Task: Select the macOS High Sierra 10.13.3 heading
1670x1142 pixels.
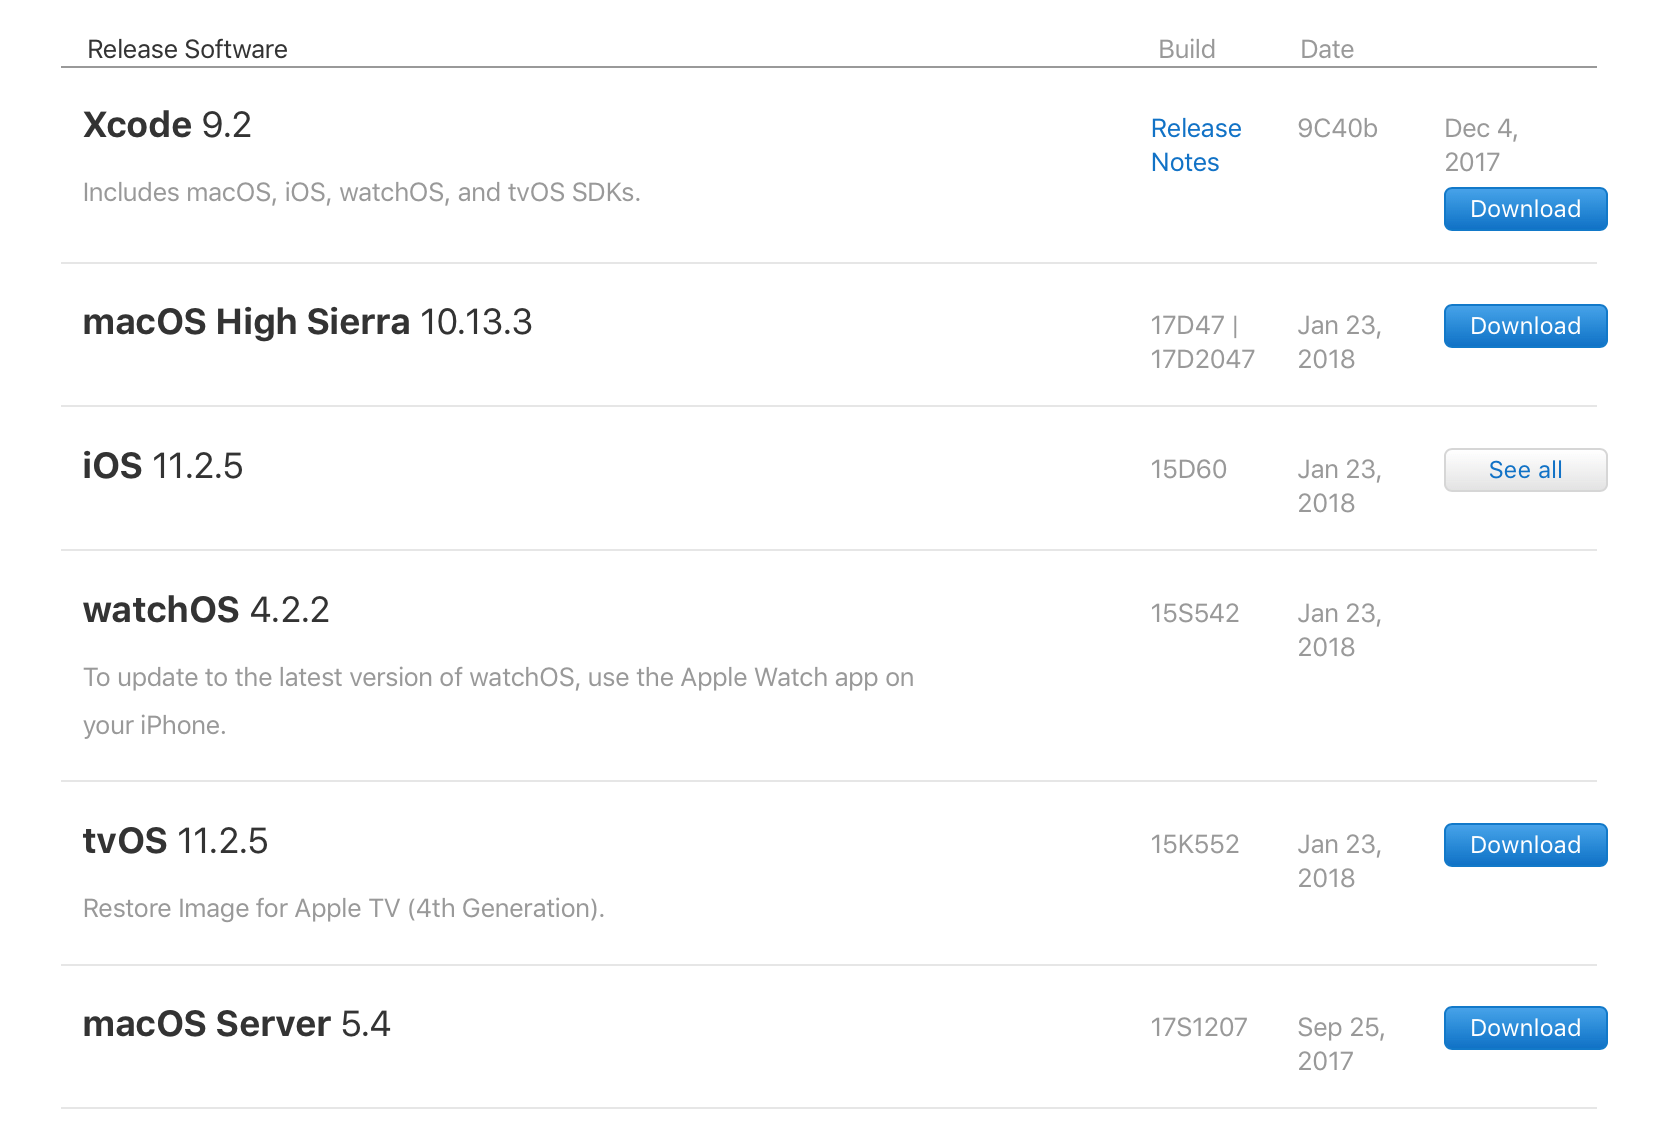Action: coord(307,322)
